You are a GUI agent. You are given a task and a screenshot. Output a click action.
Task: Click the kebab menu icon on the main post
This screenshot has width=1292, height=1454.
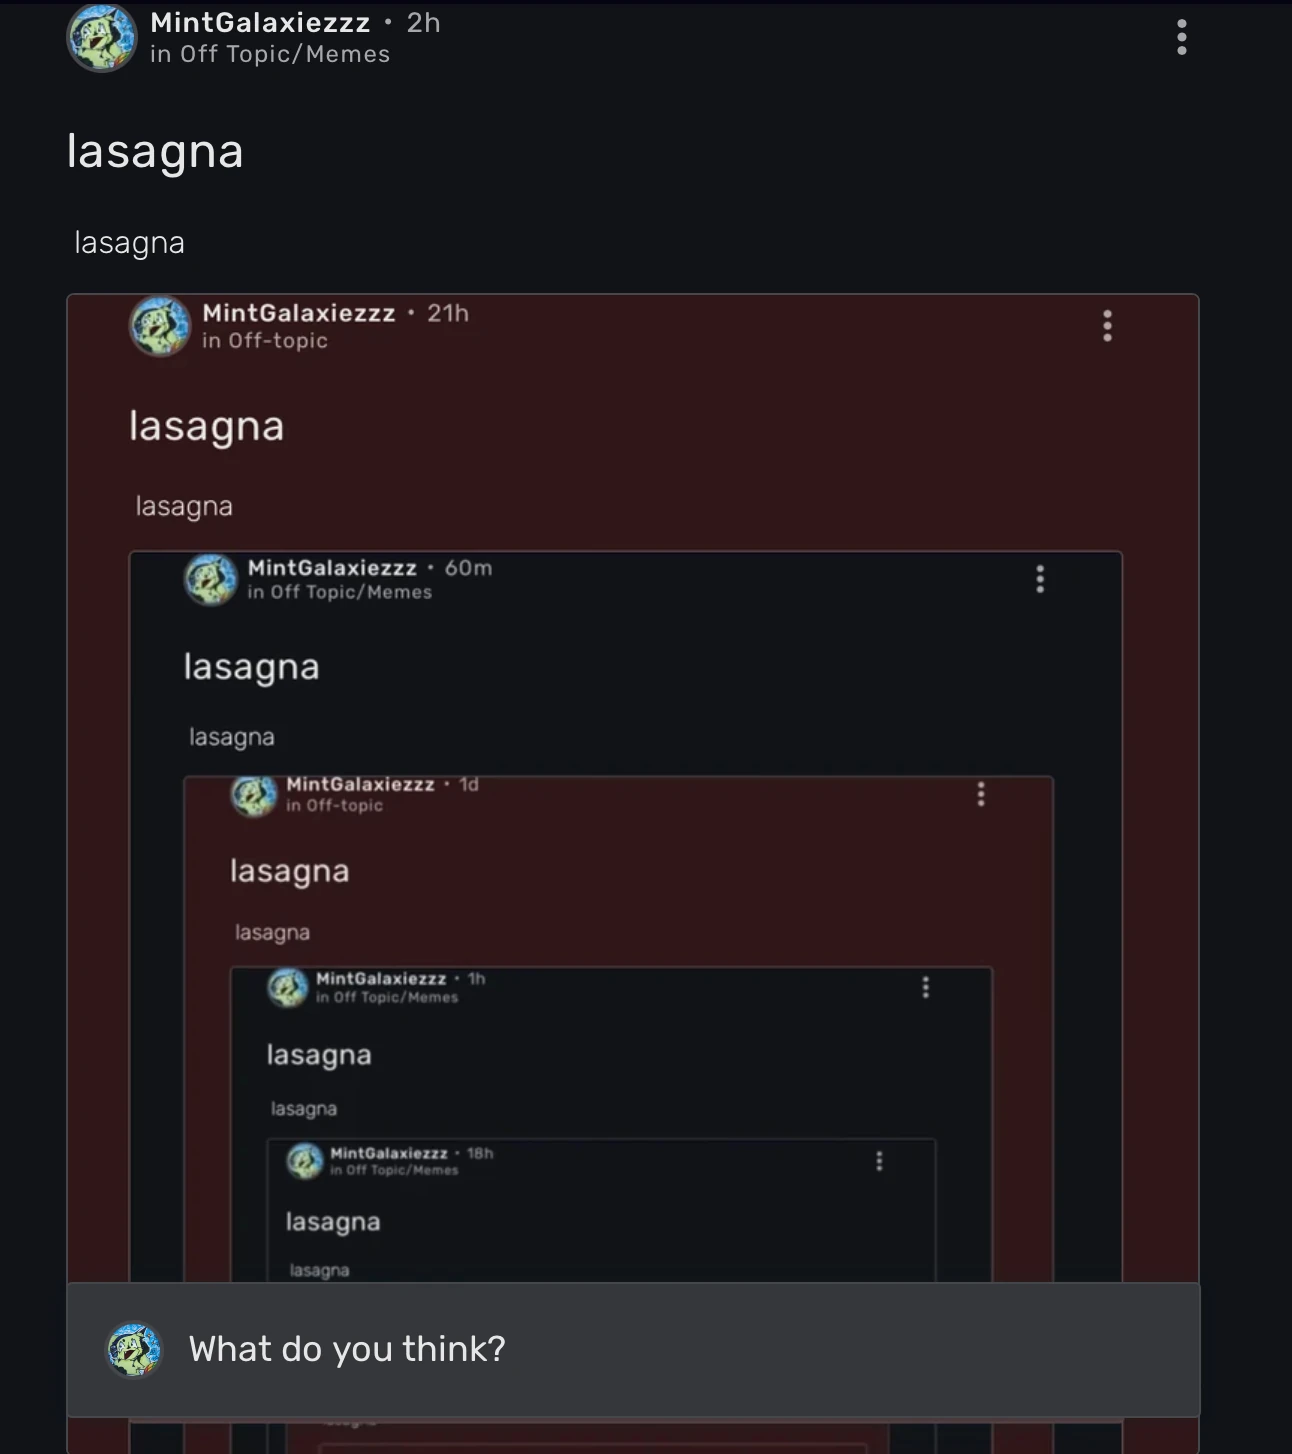(1181, 38)
